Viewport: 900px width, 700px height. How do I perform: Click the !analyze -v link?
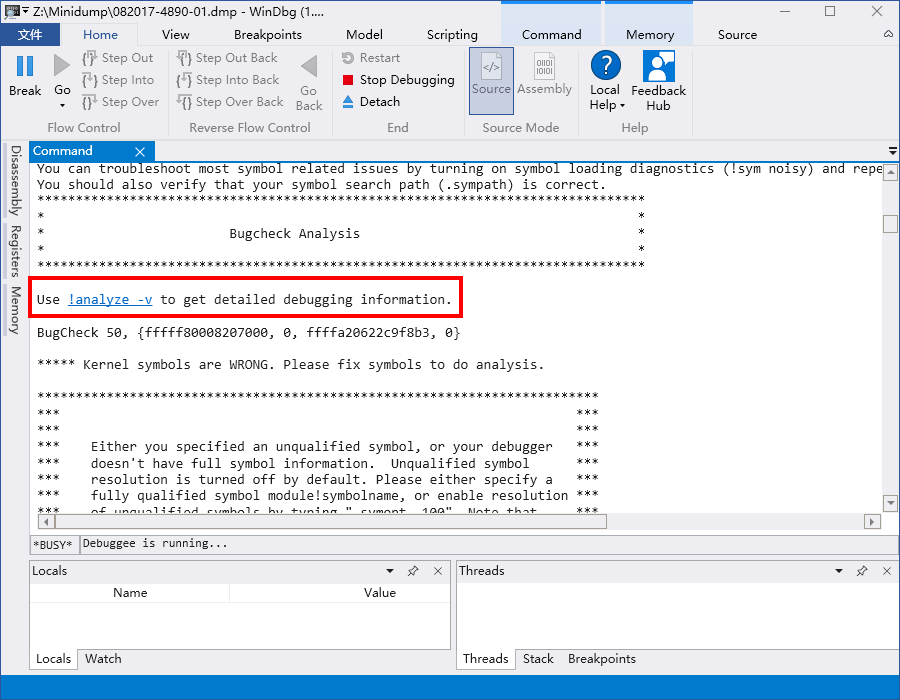click(x=110, y=300)
